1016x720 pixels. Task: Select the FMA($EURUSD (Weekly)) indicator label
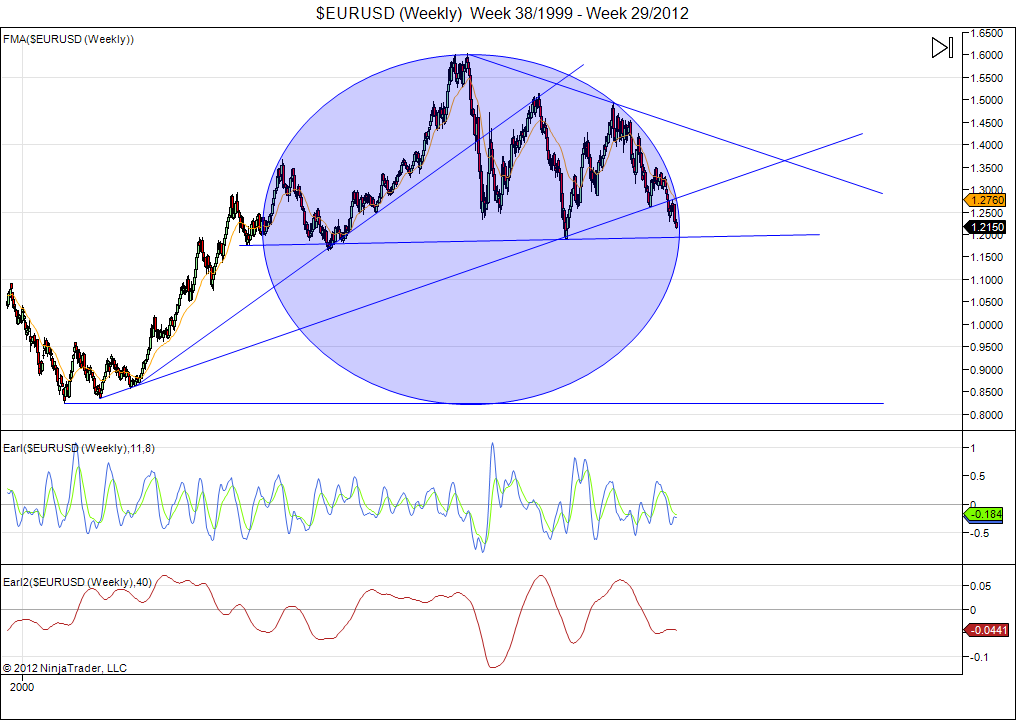pos(69,39)
